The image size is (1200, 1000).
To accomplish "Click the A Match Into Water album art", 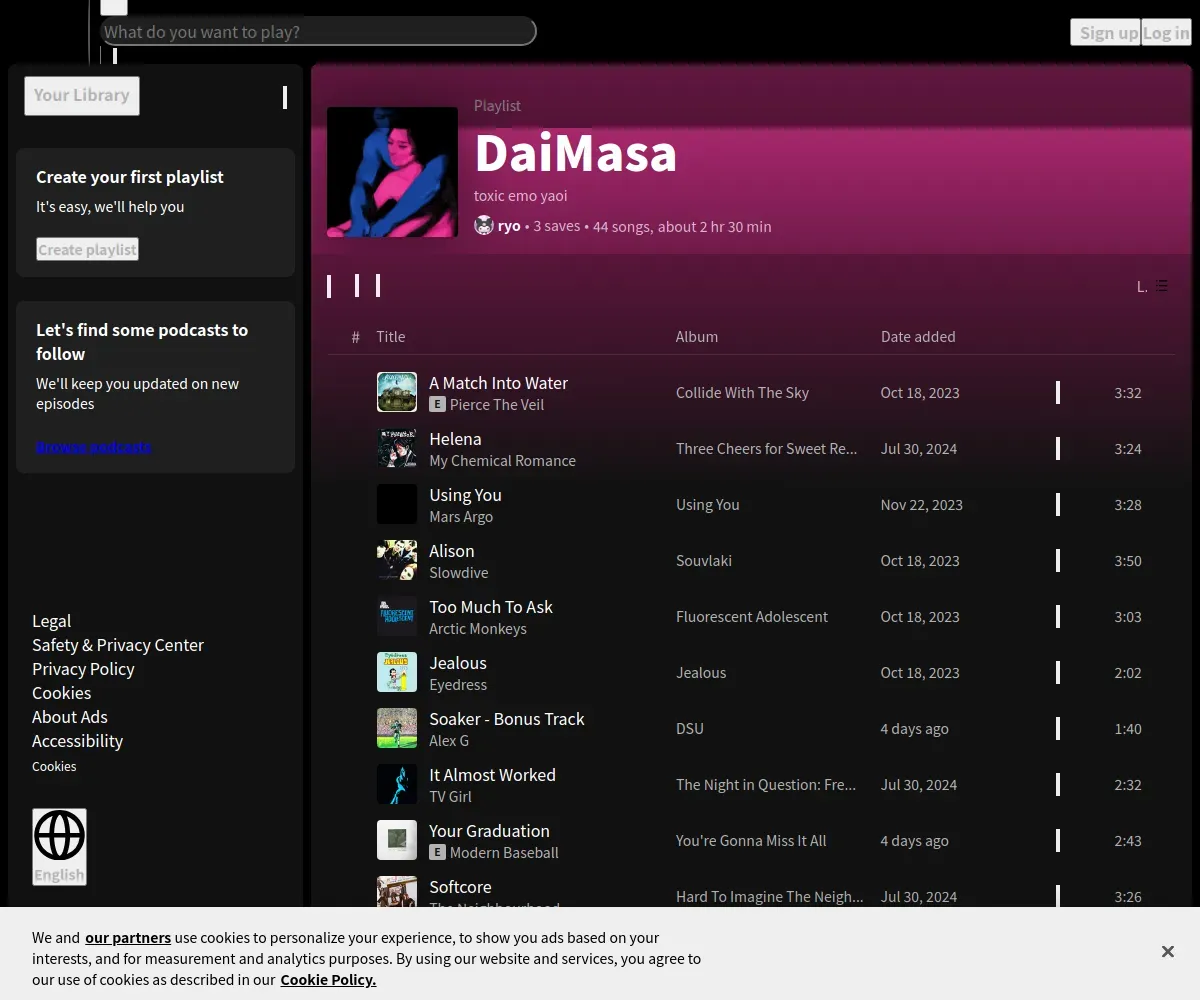I will (397, 392).
